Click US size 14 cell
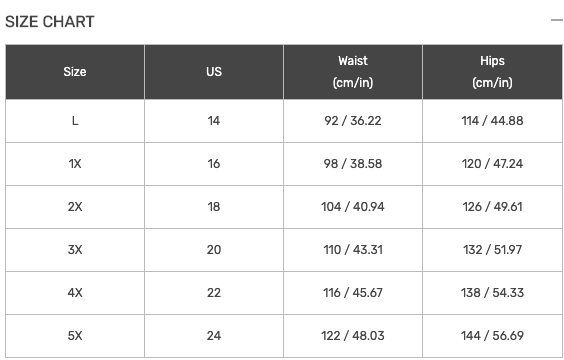 click(x=214, y=121)
